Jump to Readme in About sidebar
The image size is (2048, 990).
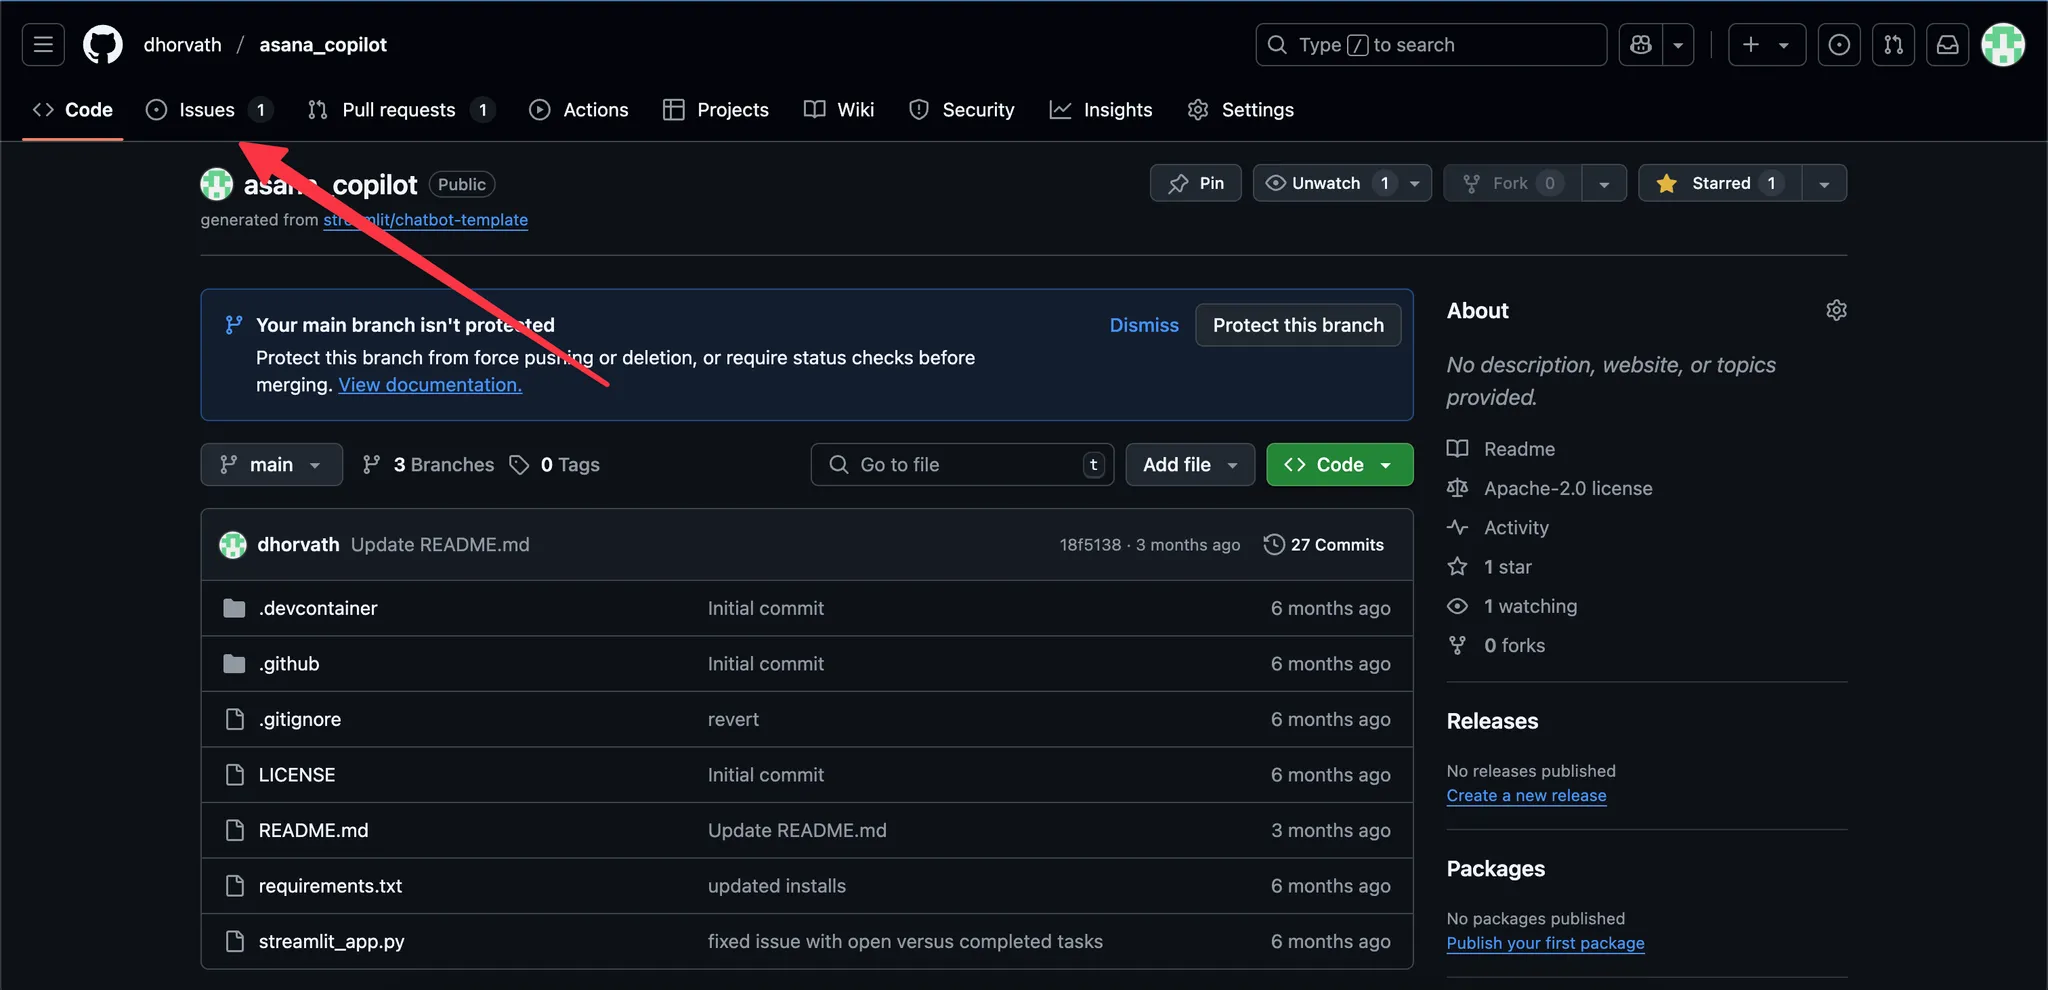[1501, 449]
